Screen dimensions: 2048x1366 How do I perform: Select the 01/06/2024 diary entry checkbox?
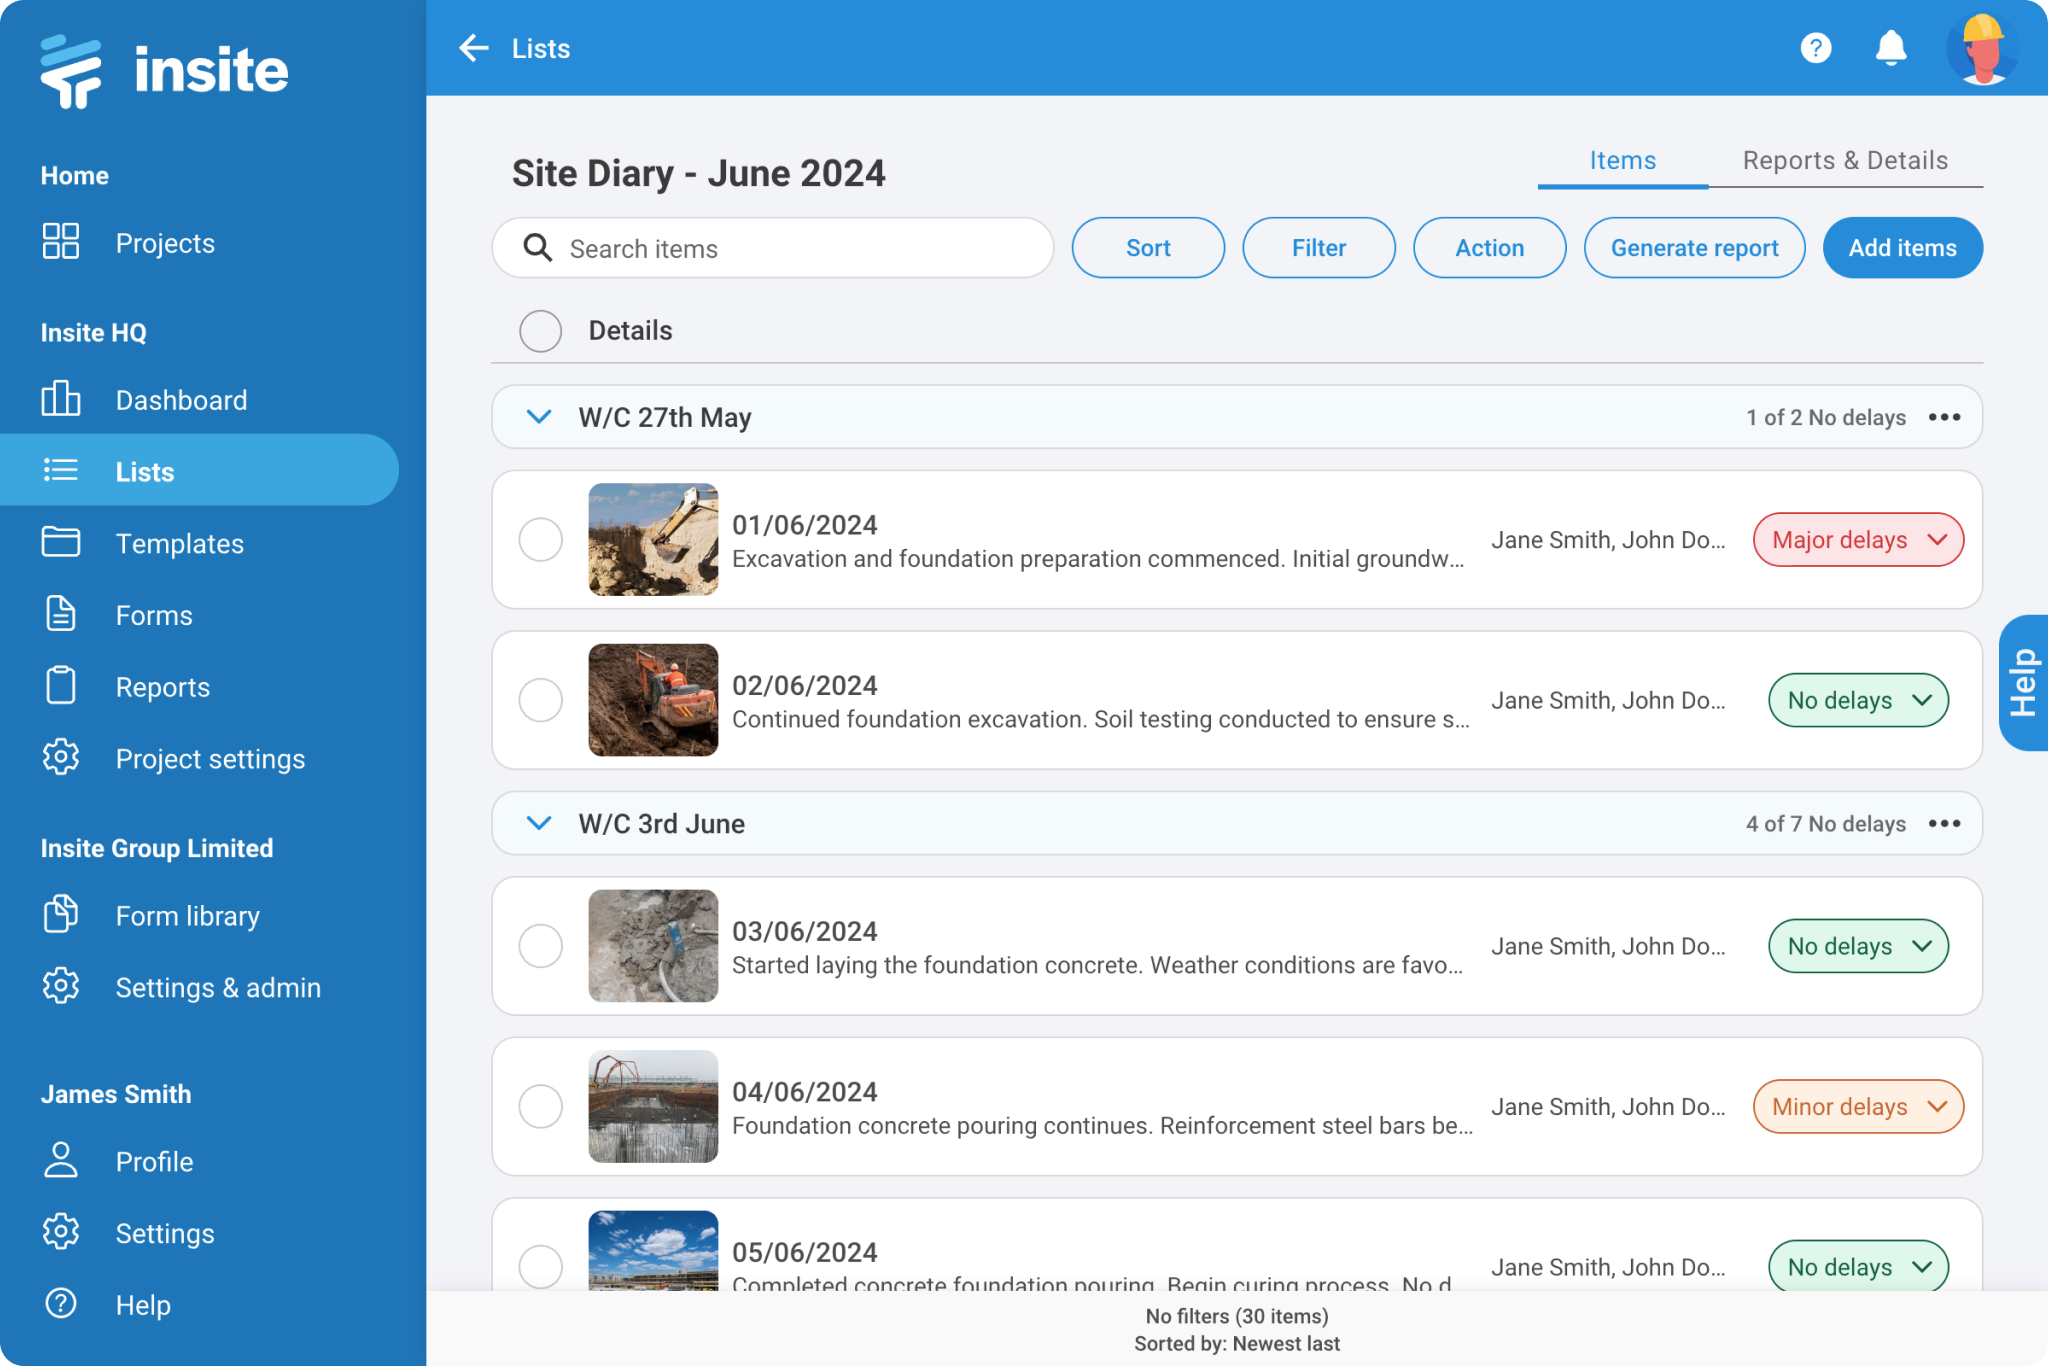pos(541,539)
